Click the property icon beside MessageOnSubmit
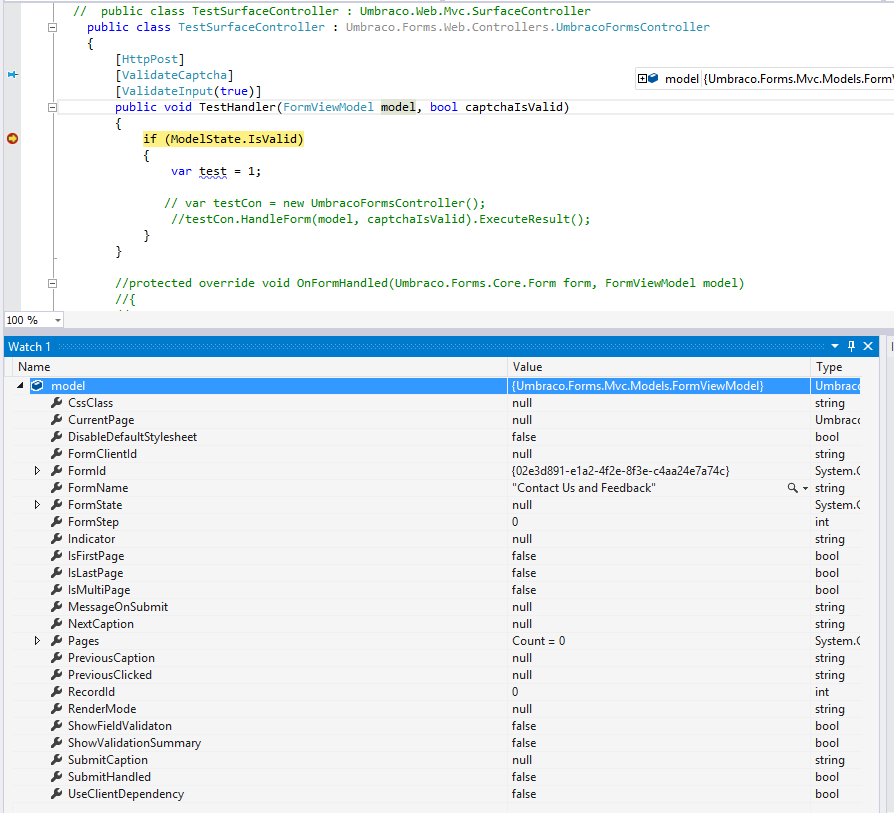Viewport: 894px width, 813px height. (56, 607)
